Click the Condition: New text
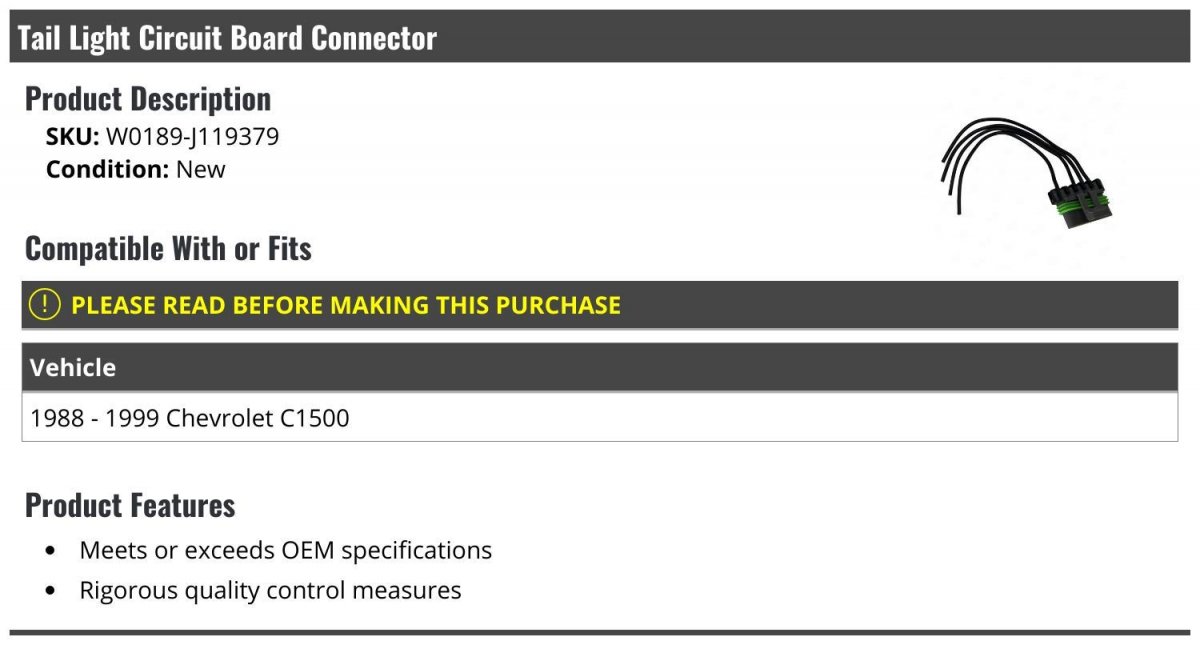Screen dimensions: 1200x645 136,169
